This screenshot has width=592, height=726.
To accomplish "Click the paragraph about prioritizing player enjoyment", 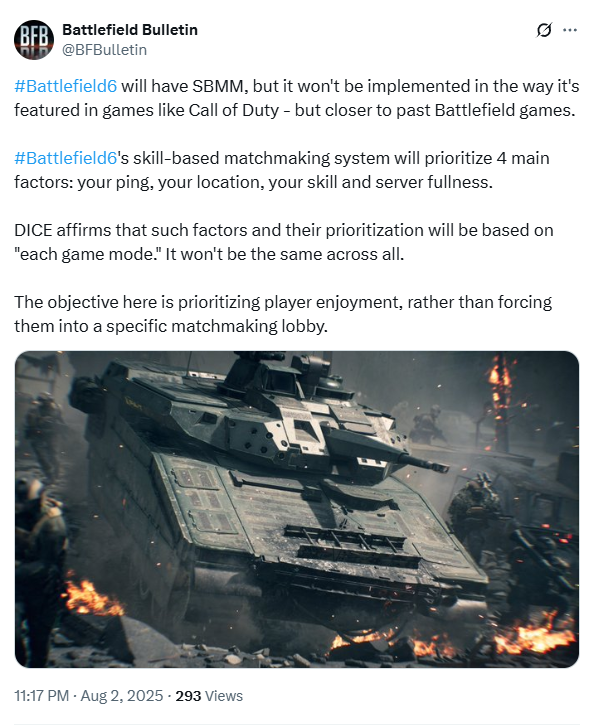I will 283,314.
